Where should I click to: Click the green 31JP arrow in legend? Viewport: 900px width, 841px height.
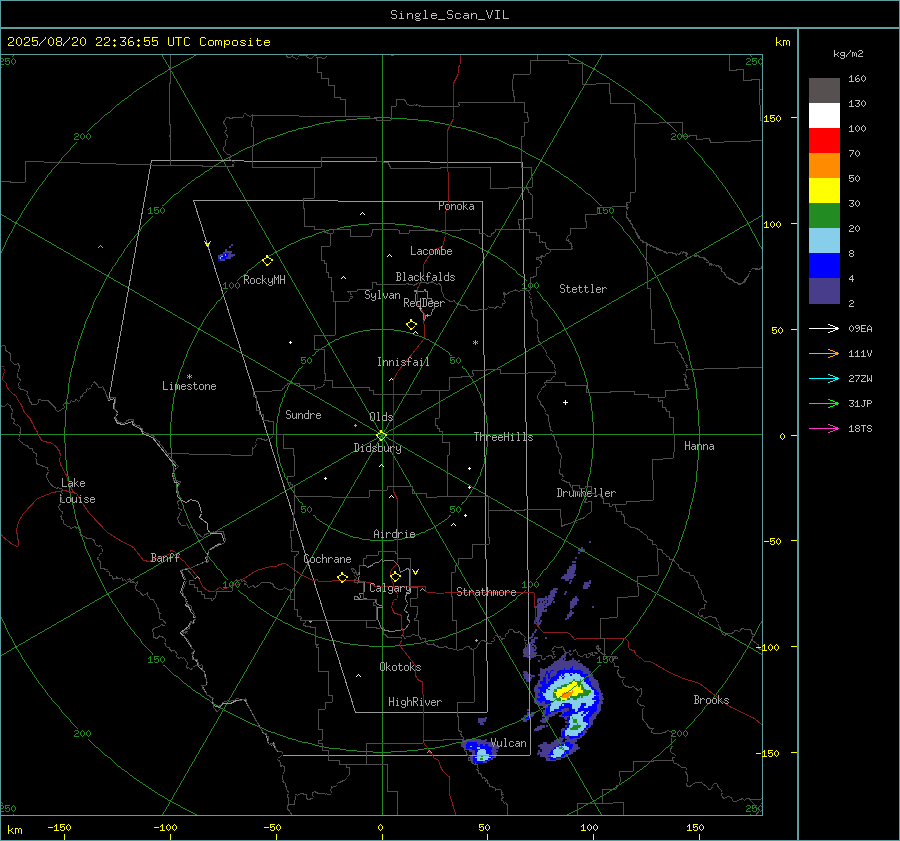click(824, 404)
